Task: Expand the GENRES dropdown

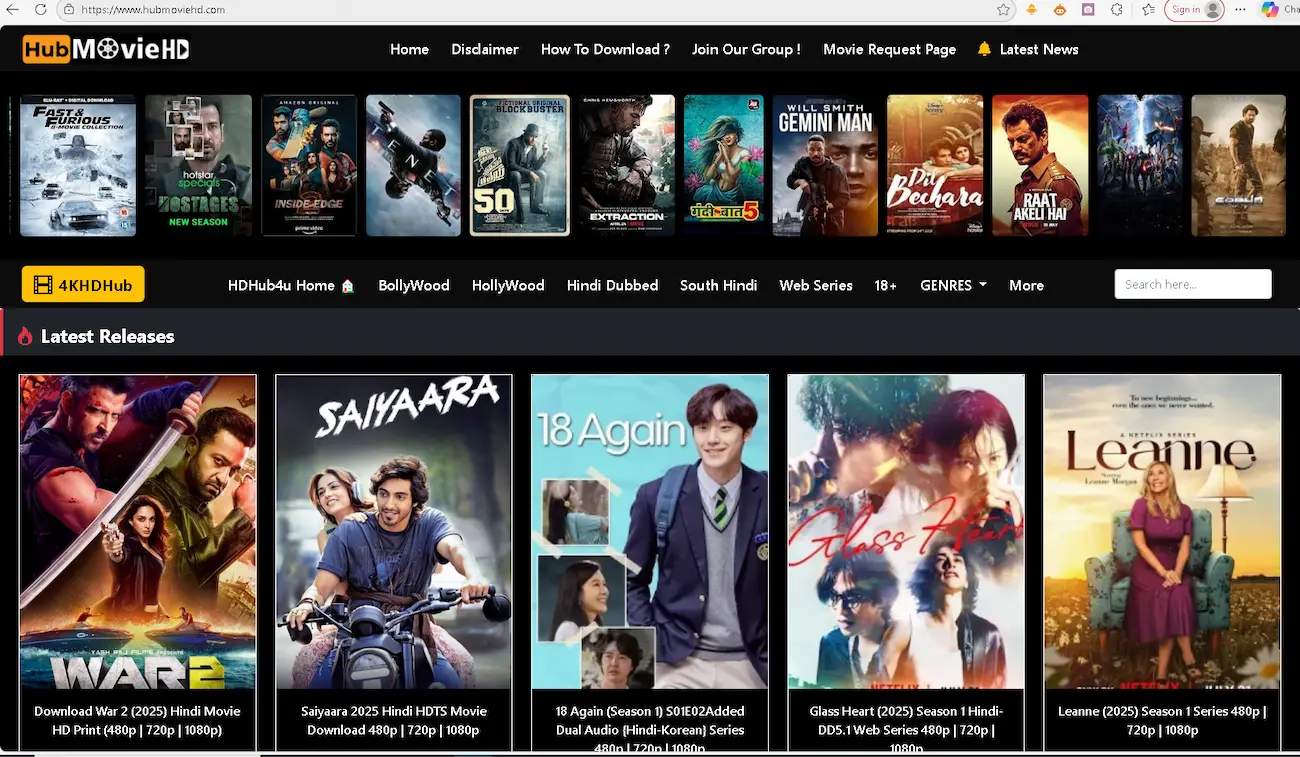Action: (x=951, y=285)
